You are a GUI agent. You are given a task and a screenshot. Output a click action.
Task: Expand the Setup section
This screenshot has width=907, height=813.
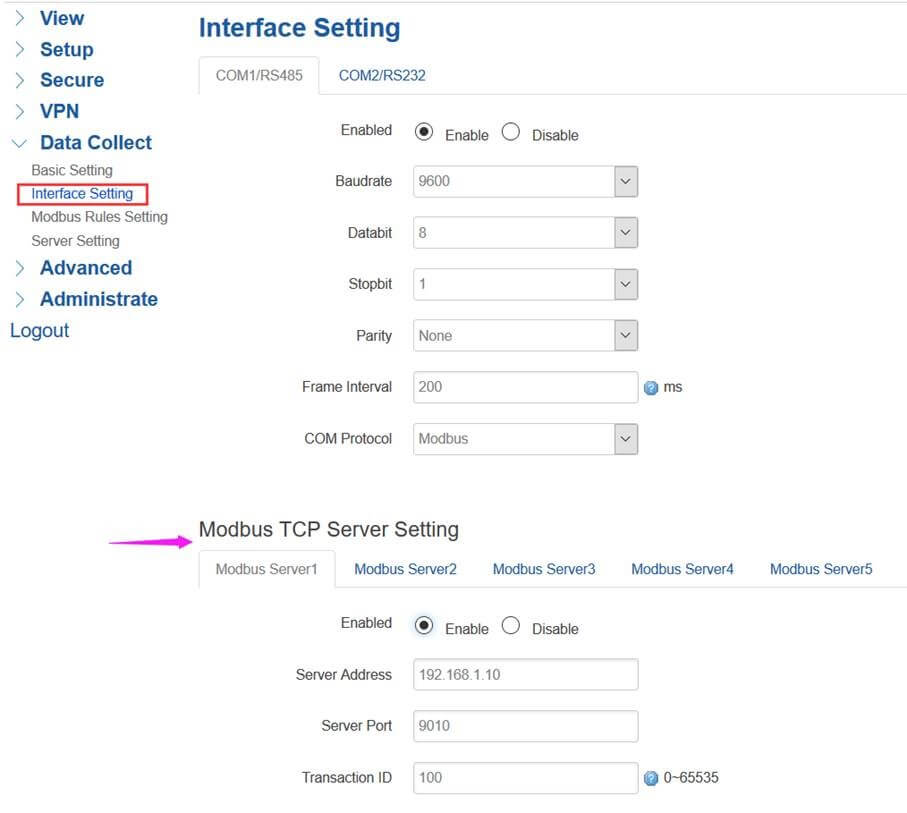click(66, 49)
